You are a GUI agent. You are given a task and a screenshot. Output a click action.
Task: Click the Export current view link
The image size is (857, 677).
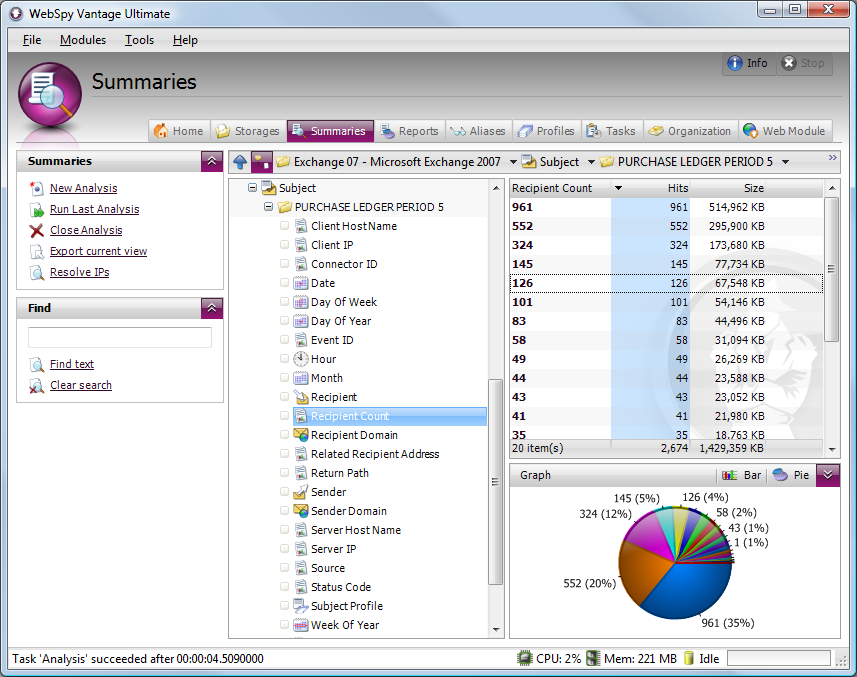98,251
